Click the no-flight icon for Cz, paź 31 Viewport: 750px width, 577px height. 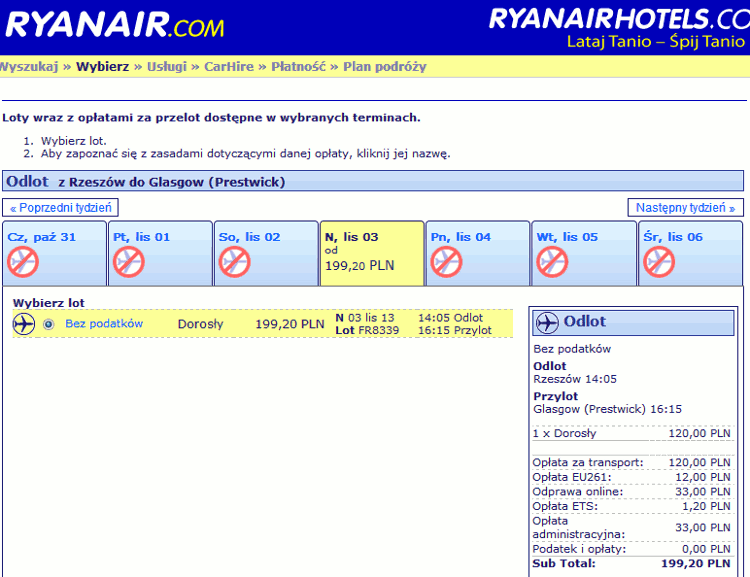coord(22,262)
